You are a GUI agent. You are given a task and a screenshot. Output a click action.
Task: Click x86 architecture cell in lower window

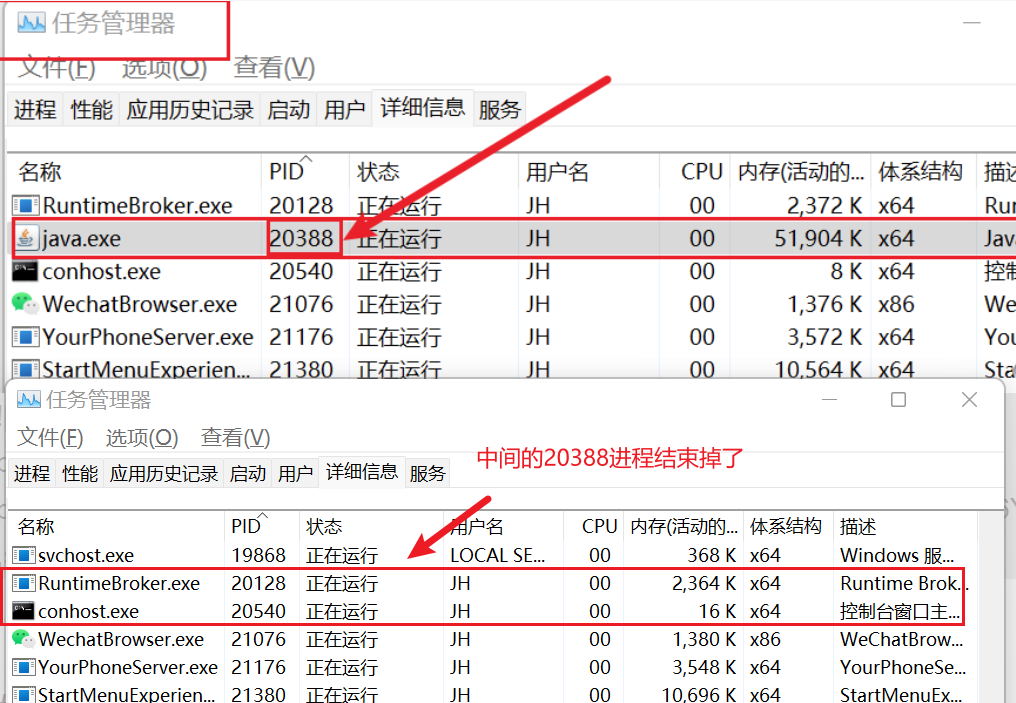(x=765, y=639)
